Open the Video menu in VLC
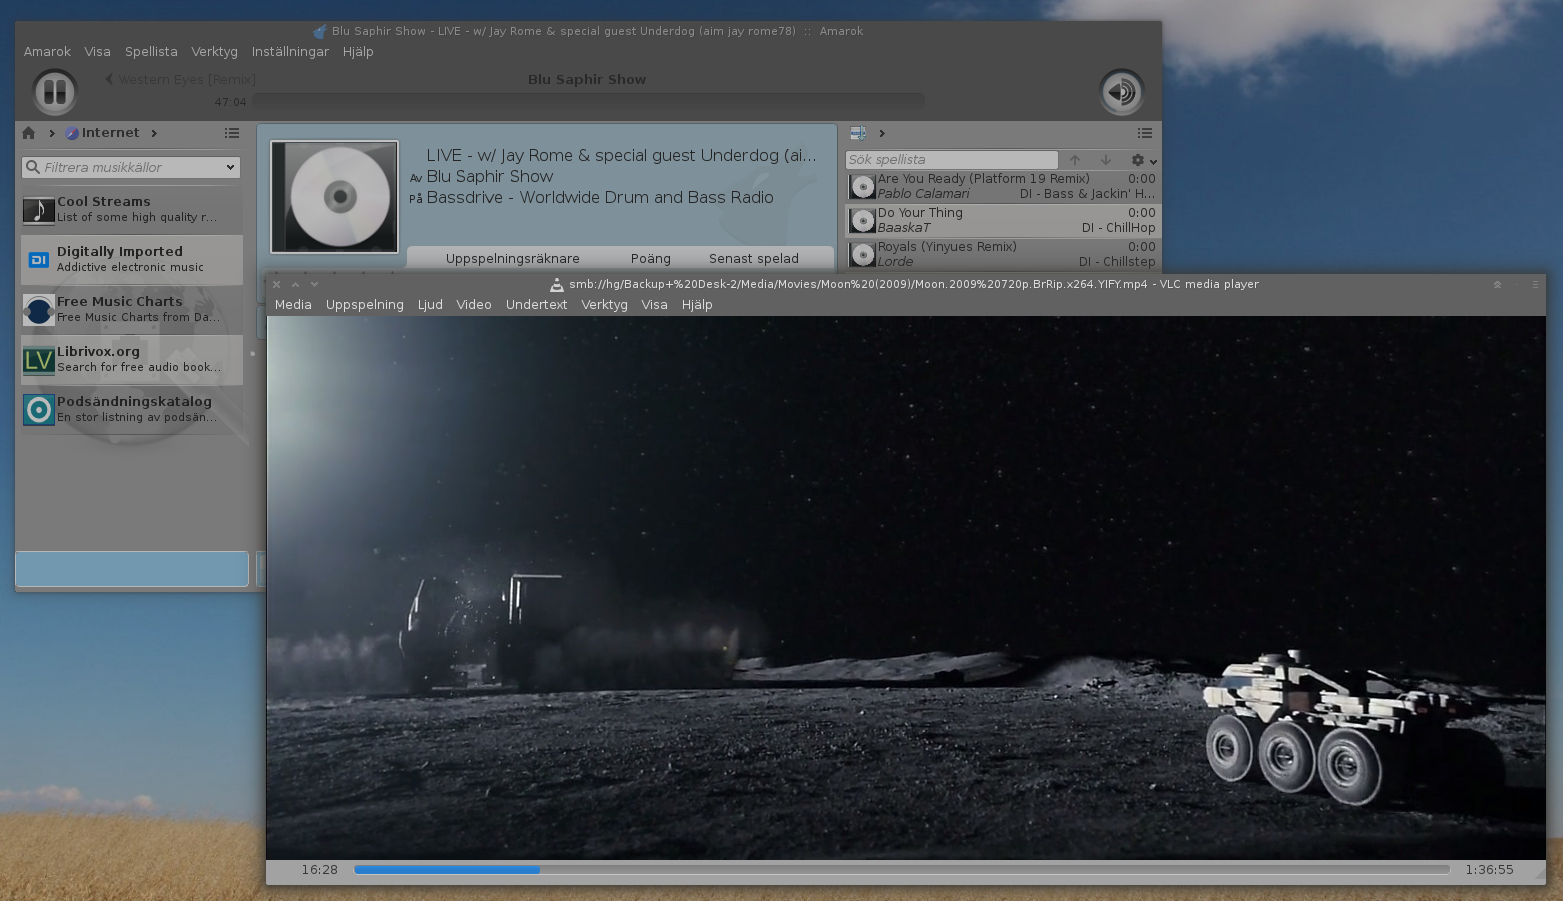Image resolution: width=1563 pixels, height=901 pixels. (474, 304)
